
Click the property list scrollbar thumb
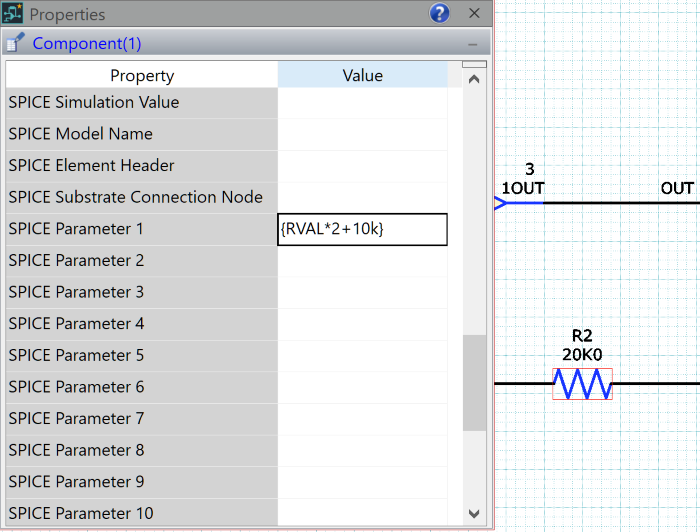[474, 383]
